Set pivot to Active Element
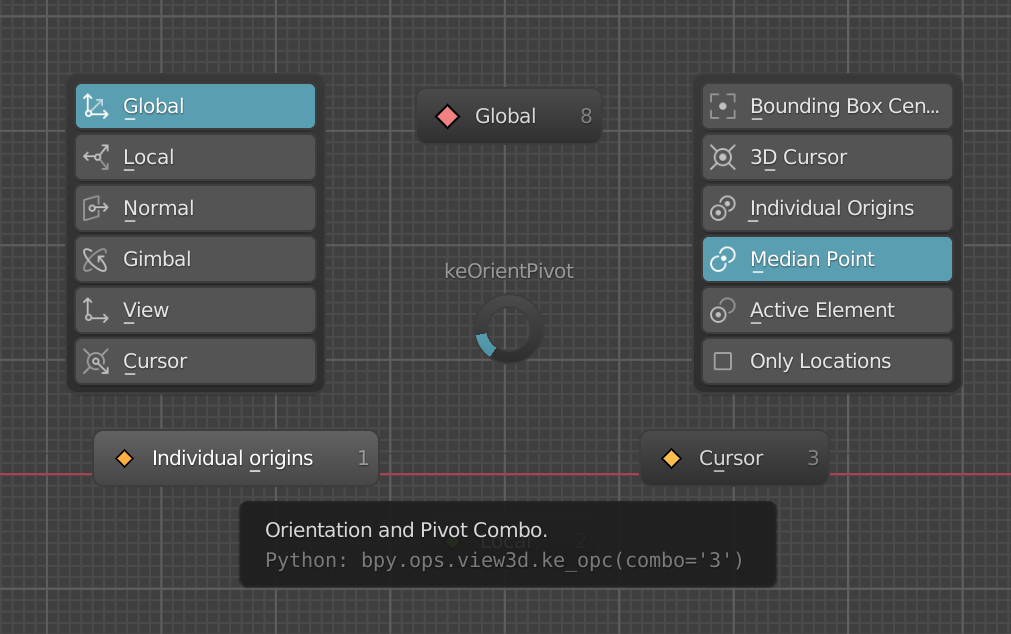The height and width of the screenshot is (634, 1011). point(827,310)
